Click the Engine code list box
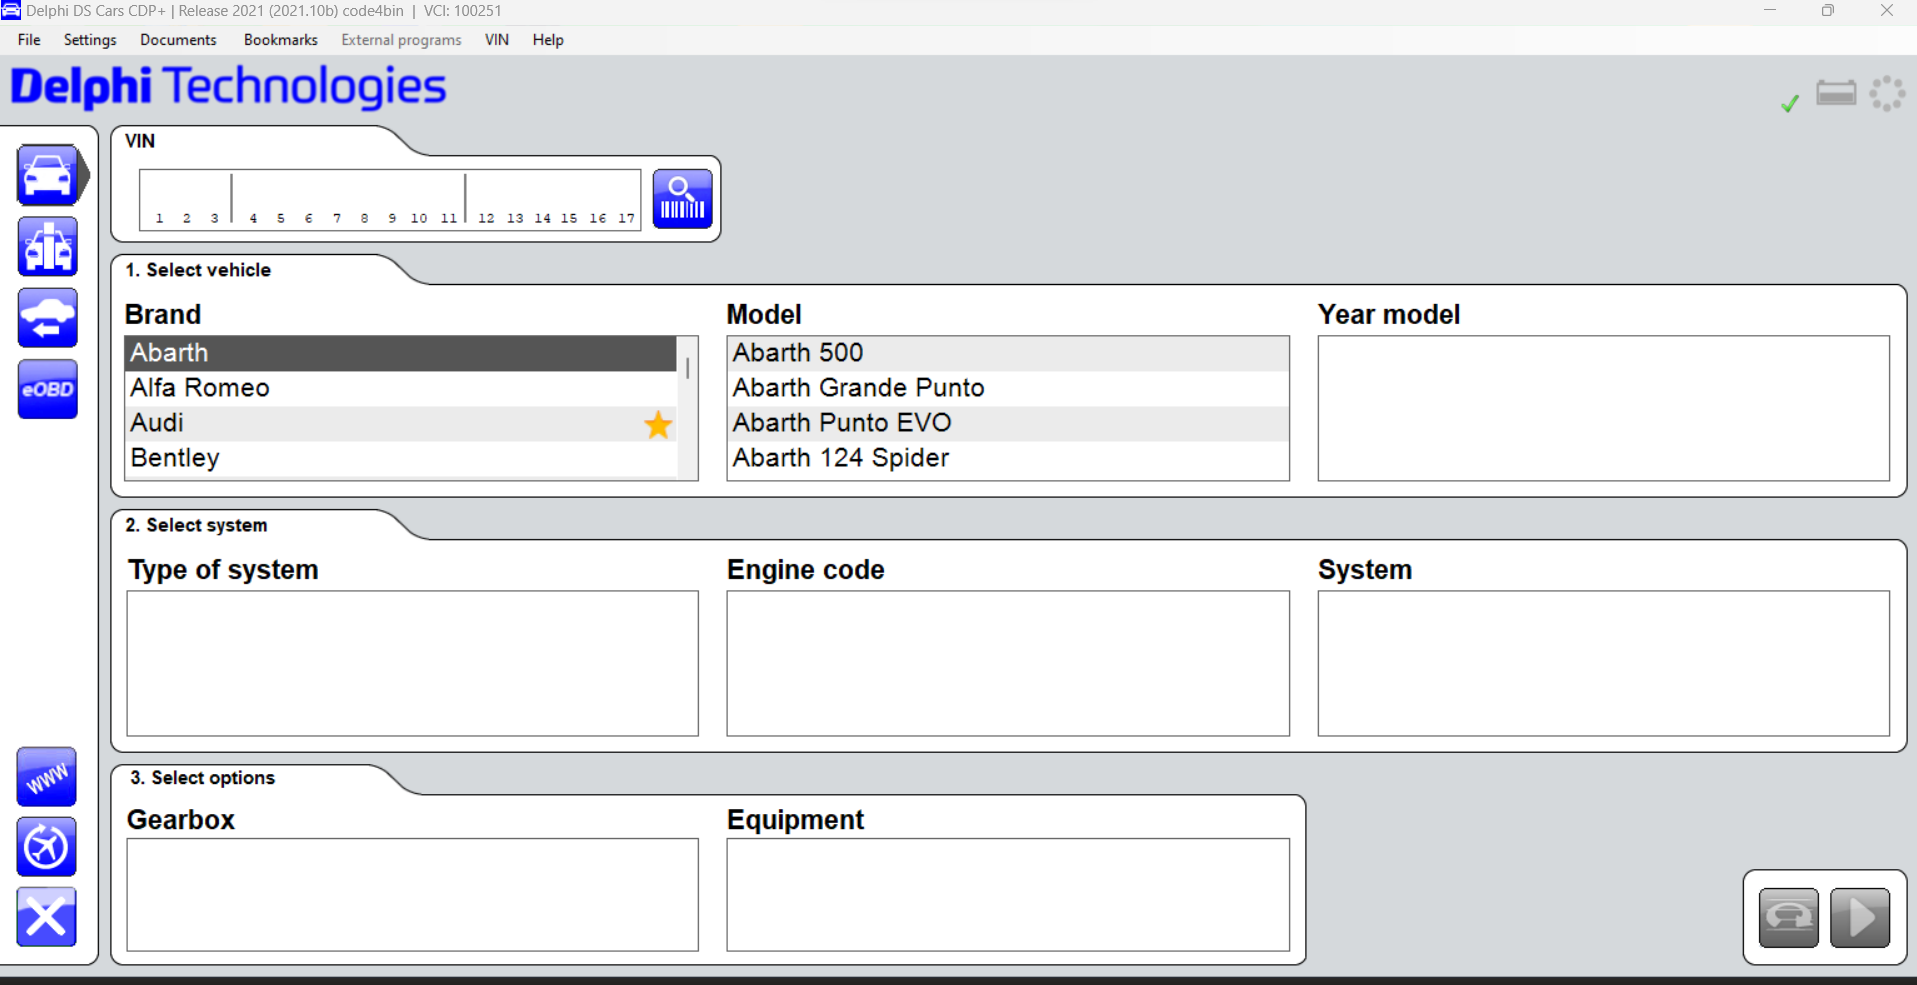This screenshot has width=1917, height=985. (x=1008, y=663)
